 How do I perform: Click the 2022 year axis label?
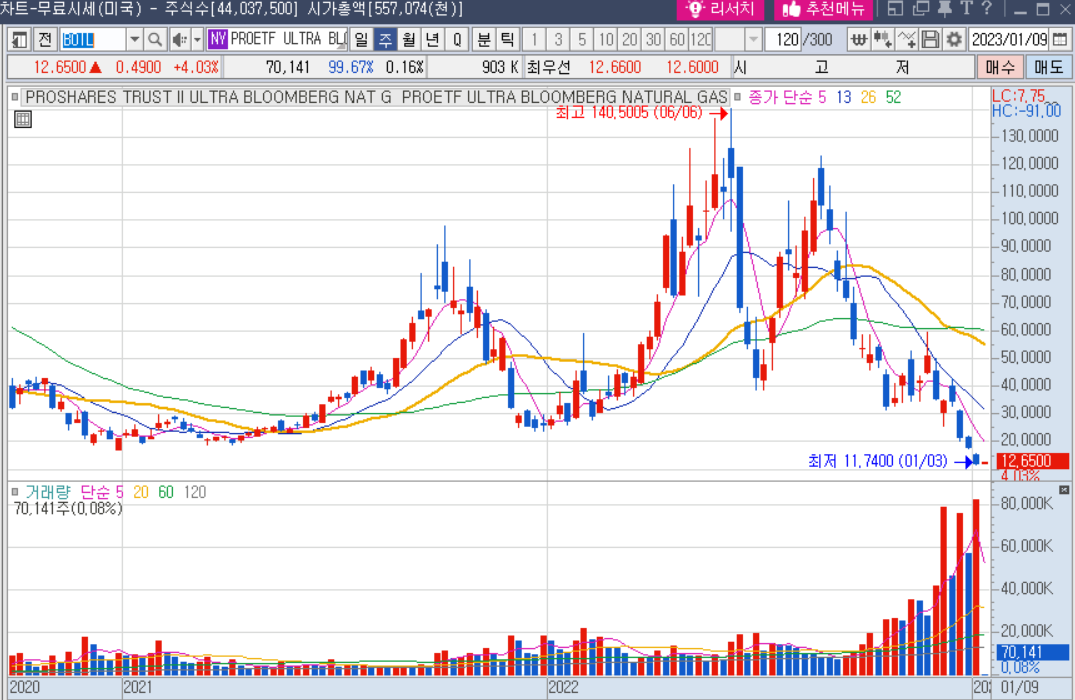[564, 687]
